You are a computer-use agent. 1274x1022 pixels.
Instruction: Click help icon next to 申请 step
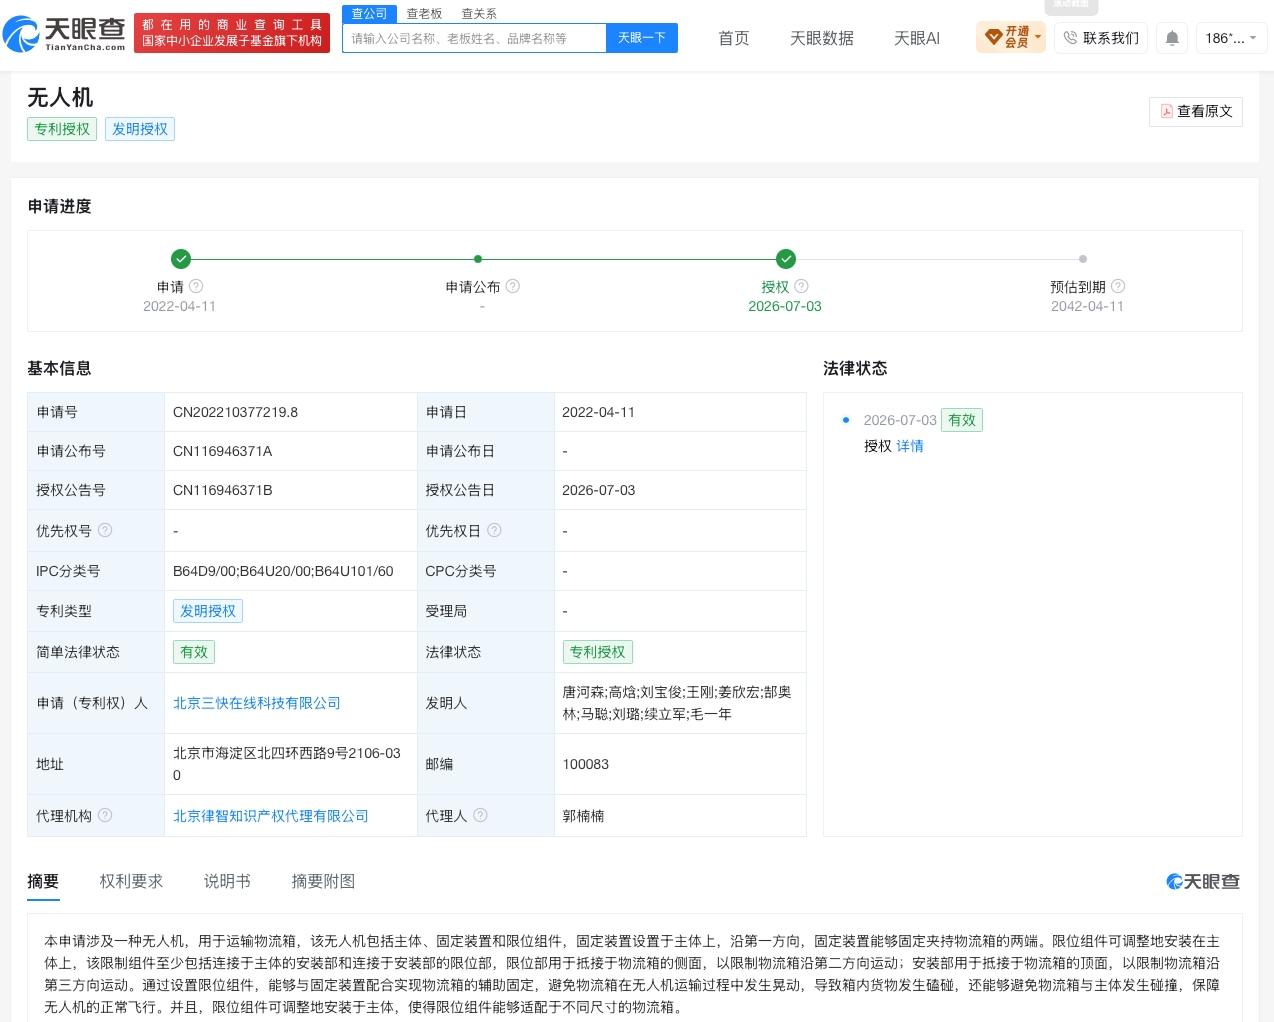(196, 286)
